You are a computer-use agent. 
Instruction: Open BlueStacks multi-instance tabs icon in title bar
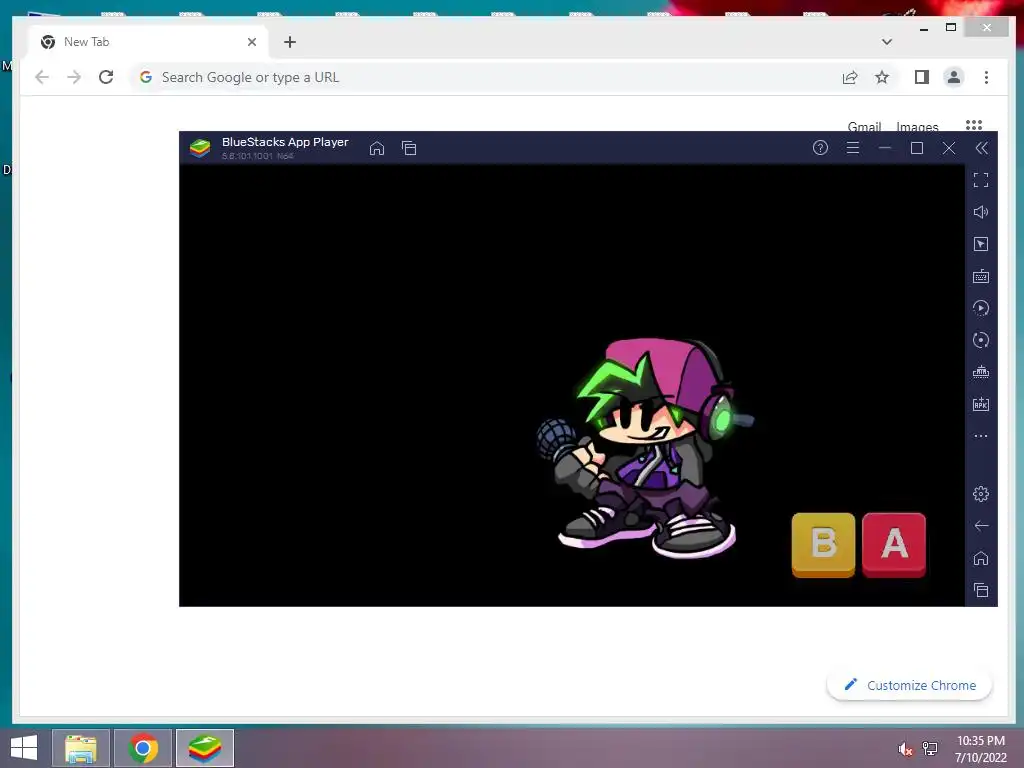(x=409, y=148)
